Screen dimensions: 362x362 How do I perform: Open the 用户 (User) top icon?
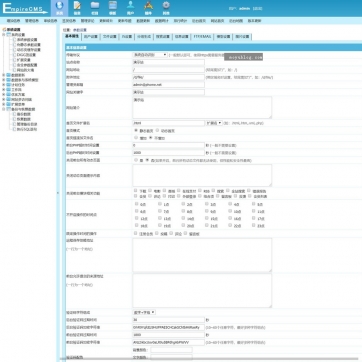tap(130, 8)
